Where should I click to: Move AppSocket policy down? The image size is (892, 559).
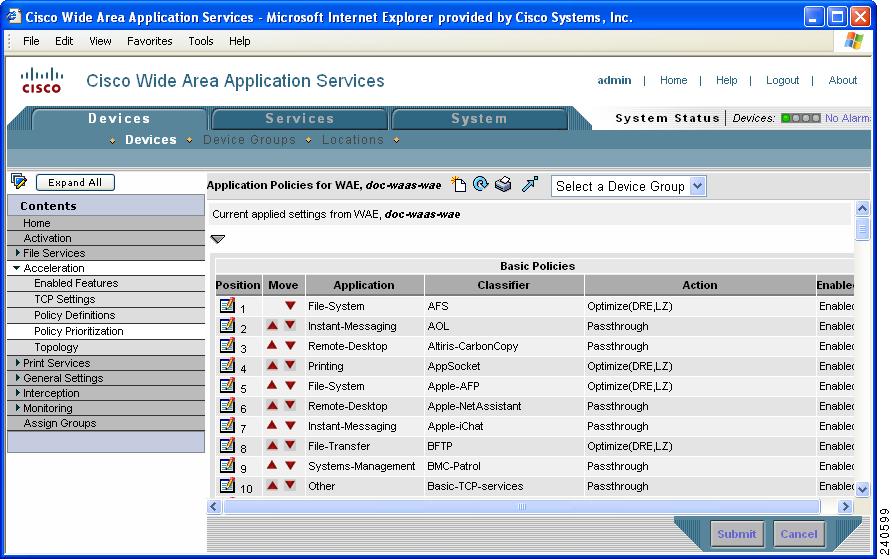click(290, 365)
